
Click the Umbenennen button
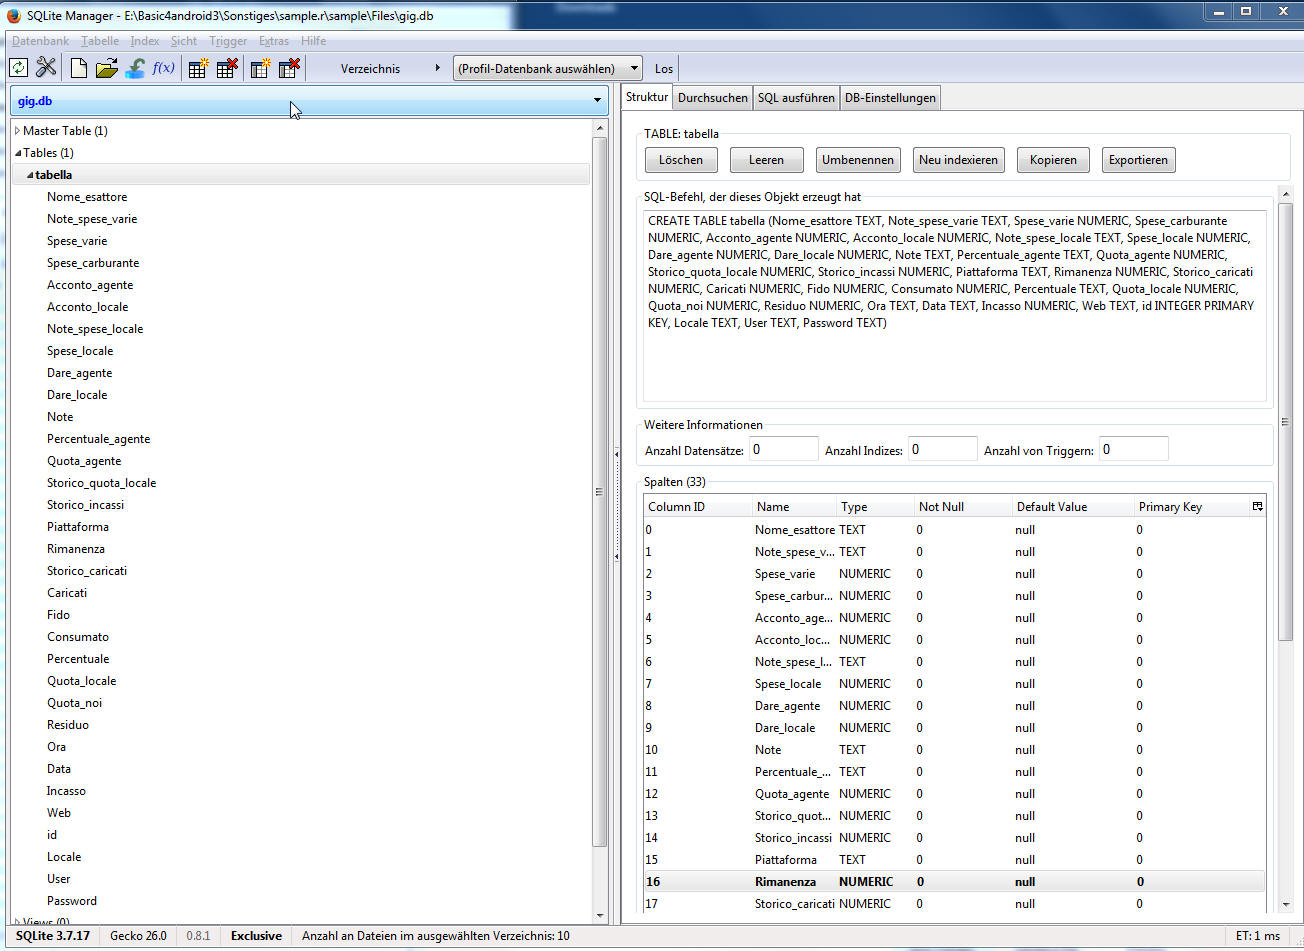tap(858, 160)
